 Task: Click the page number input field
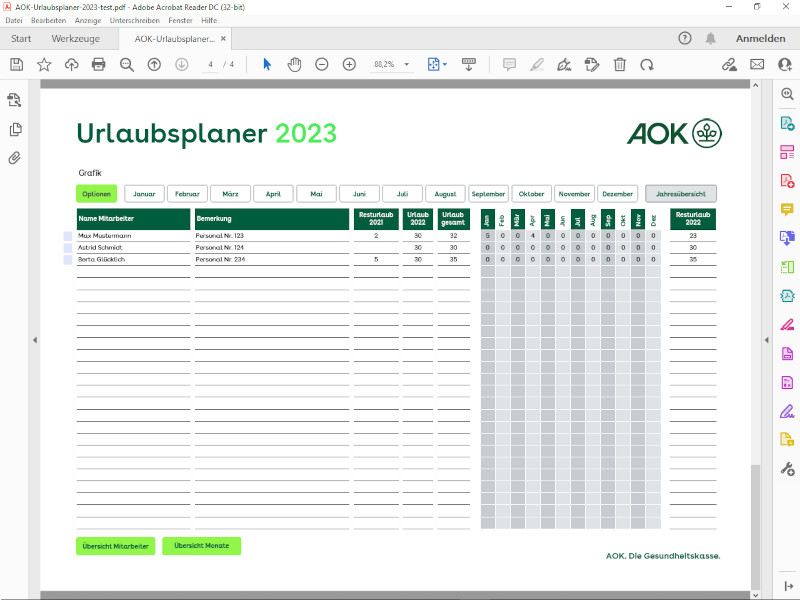[210, 64]
